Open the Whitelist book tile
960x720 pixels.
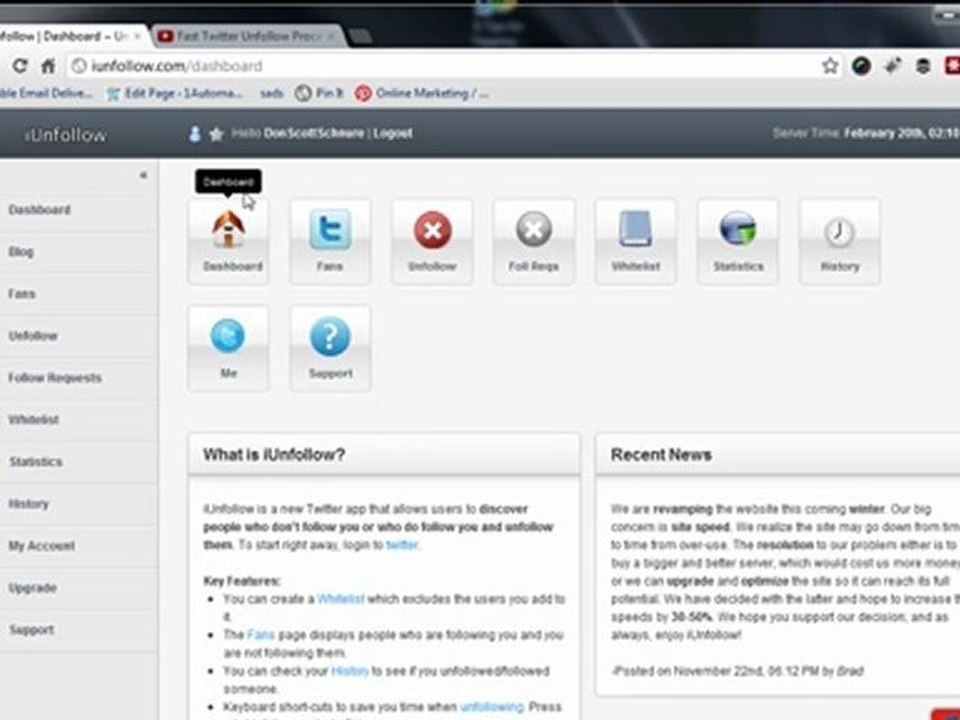tap(636, 241)
